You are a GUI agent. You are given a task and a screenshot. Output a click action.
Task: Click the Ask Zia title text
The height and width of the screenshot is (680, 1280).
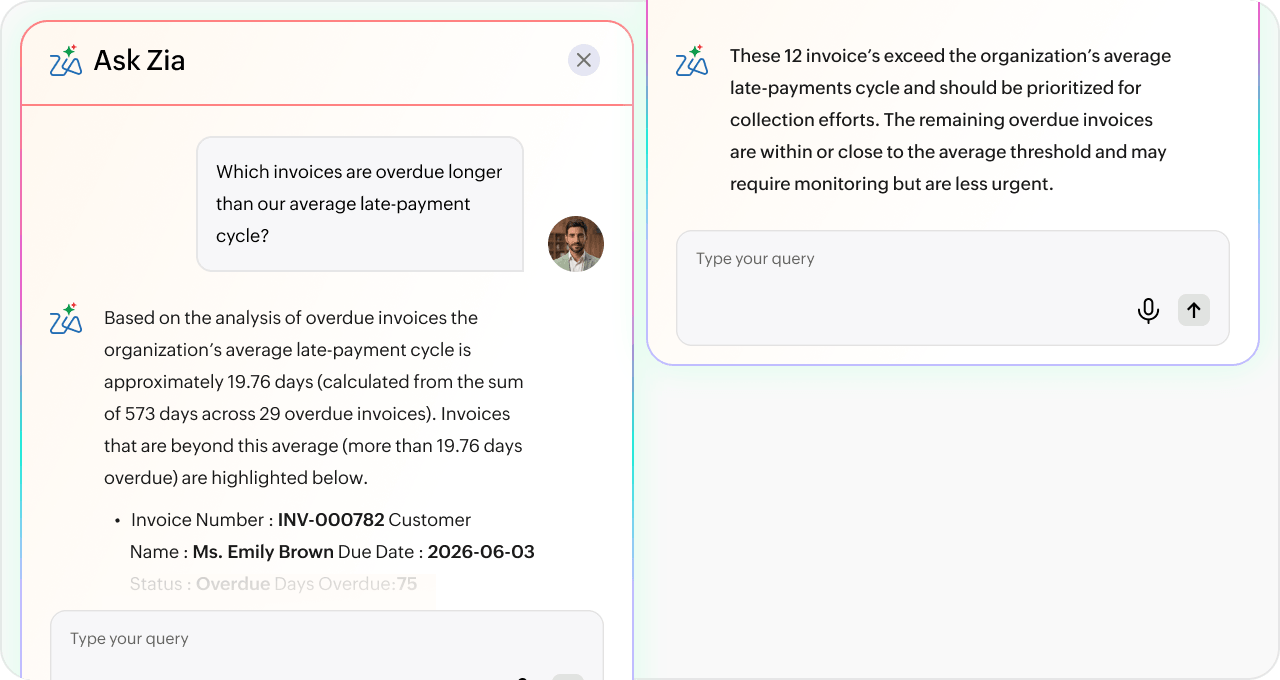[139, 61]
